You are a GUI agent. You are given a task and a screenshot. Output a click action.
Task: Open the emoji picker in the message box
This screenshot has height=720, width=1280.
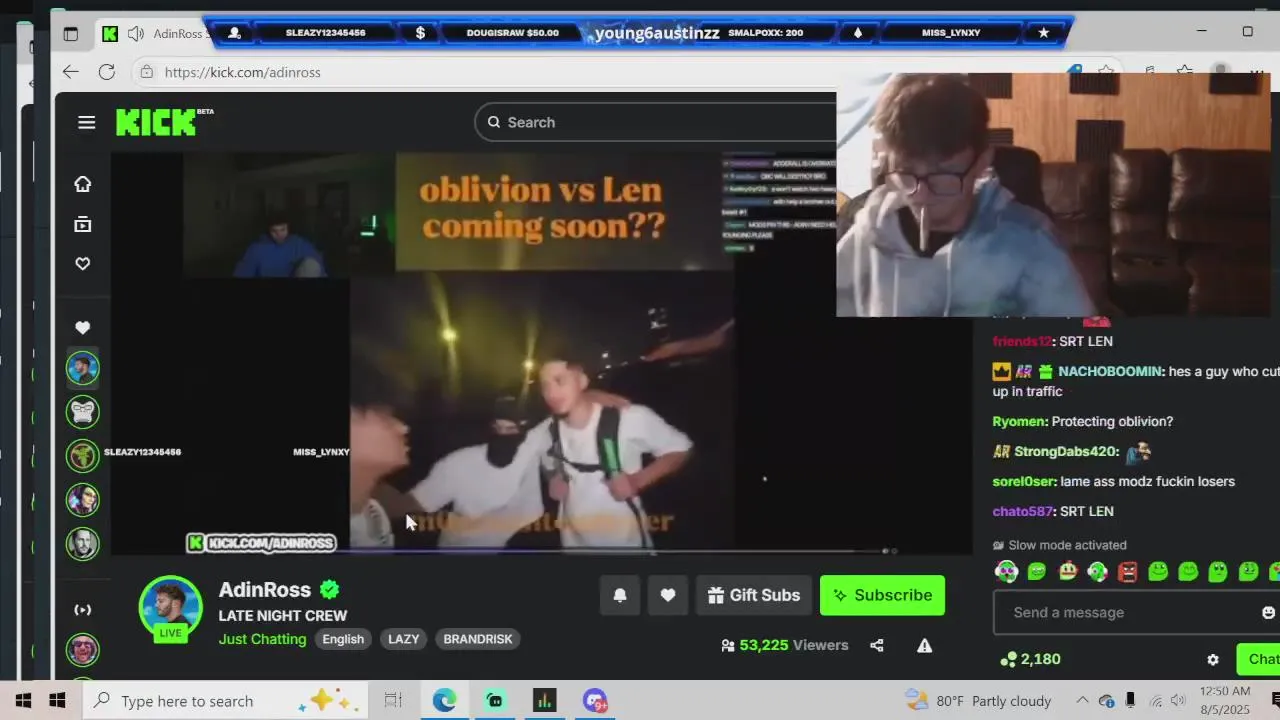pos(1269,612)
